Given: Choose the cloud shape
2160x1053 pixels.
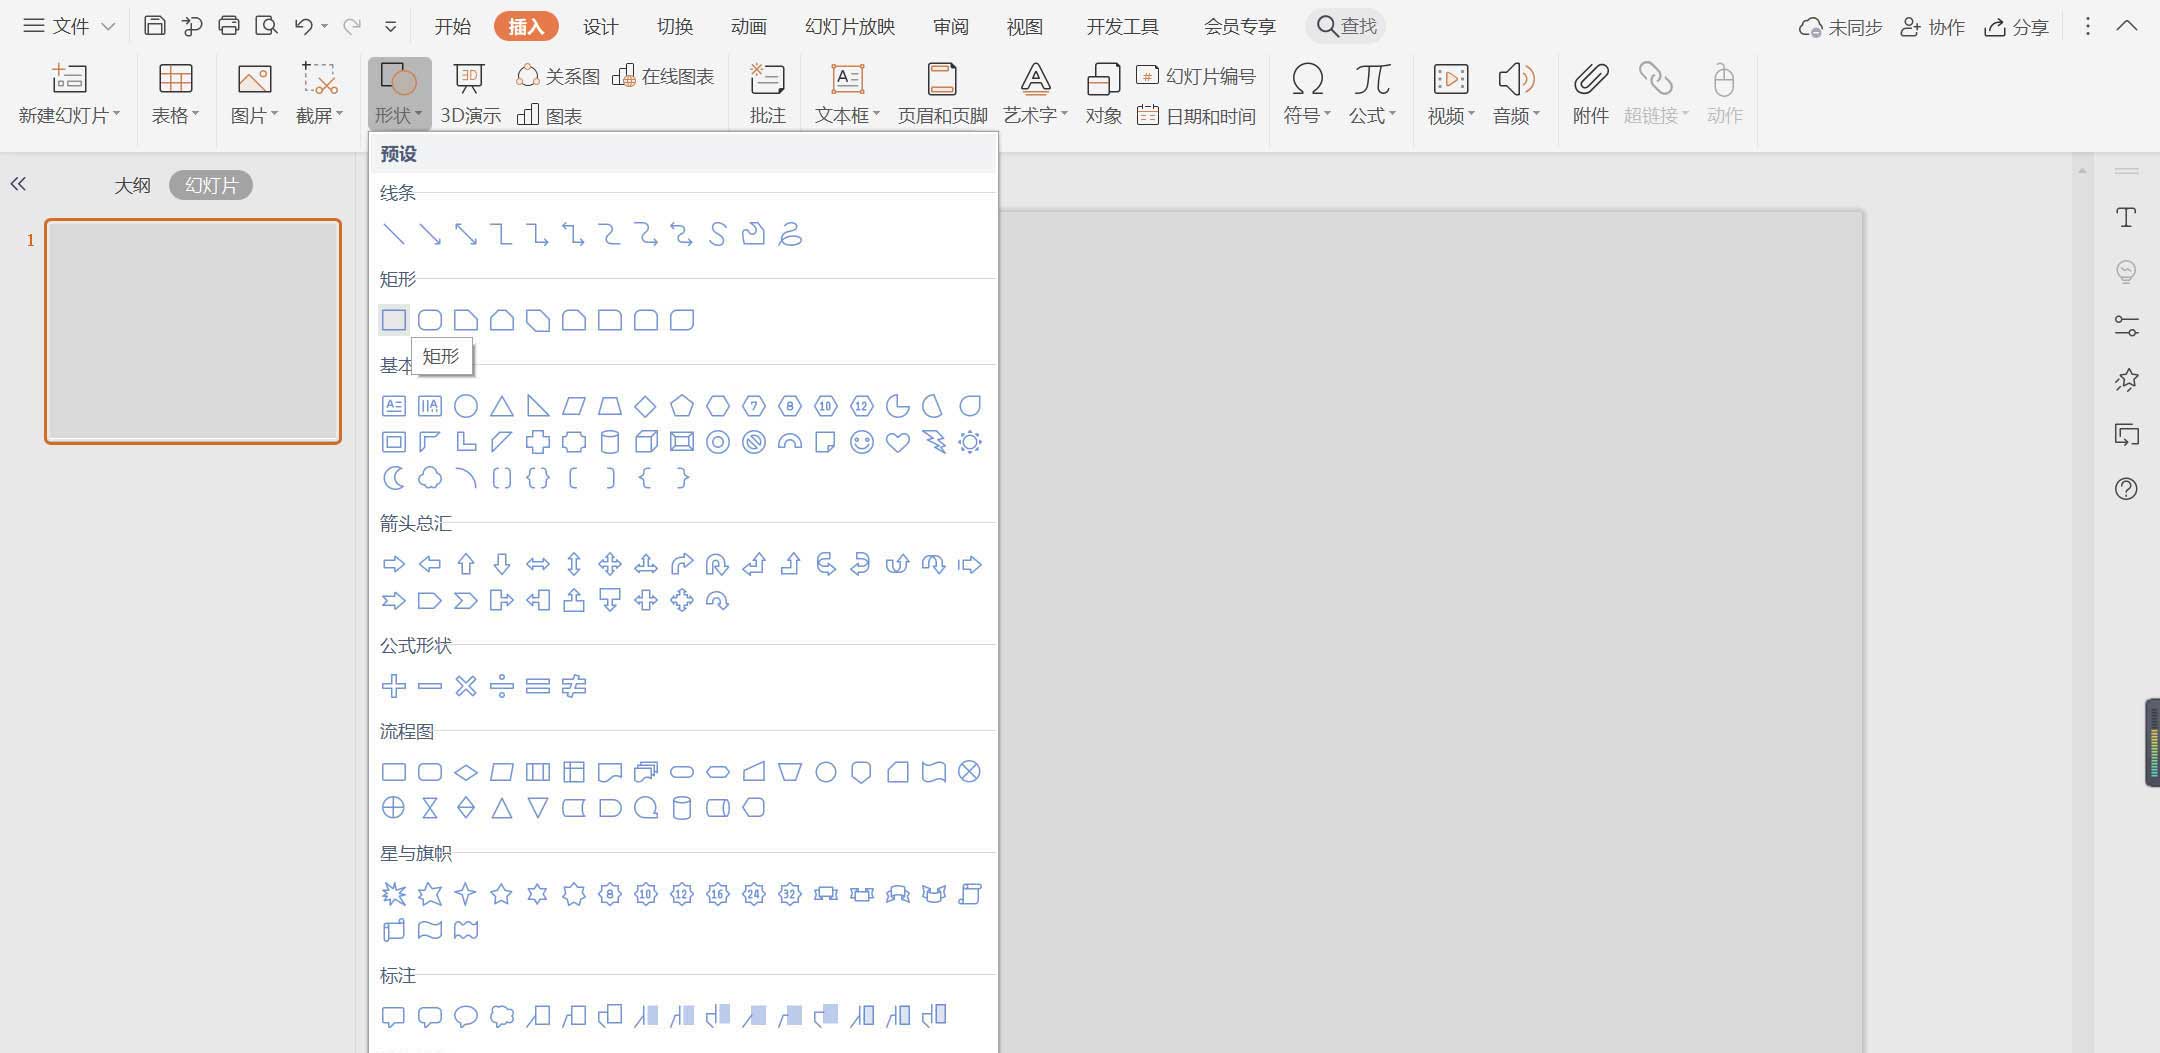Looking at the screenshot, I should 430,478.
